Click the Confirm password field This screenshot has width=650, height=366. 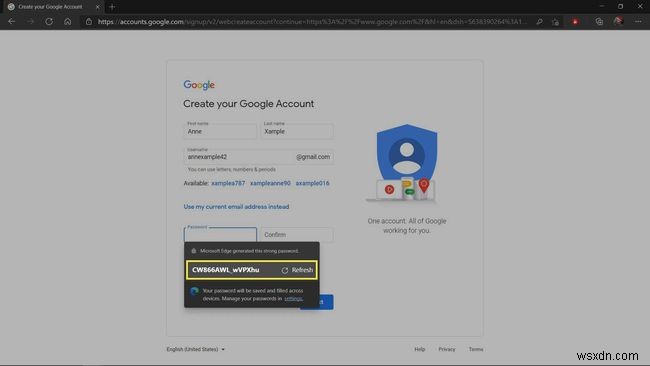pos(297,235)
